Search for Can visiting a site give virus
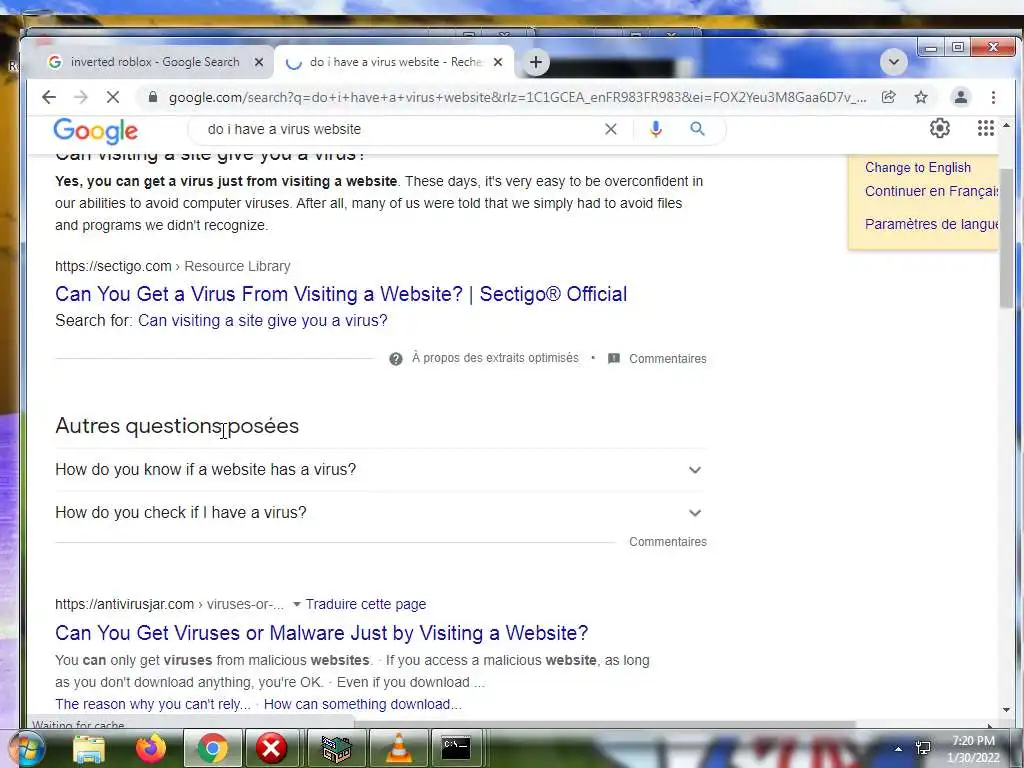 (263, 321)
